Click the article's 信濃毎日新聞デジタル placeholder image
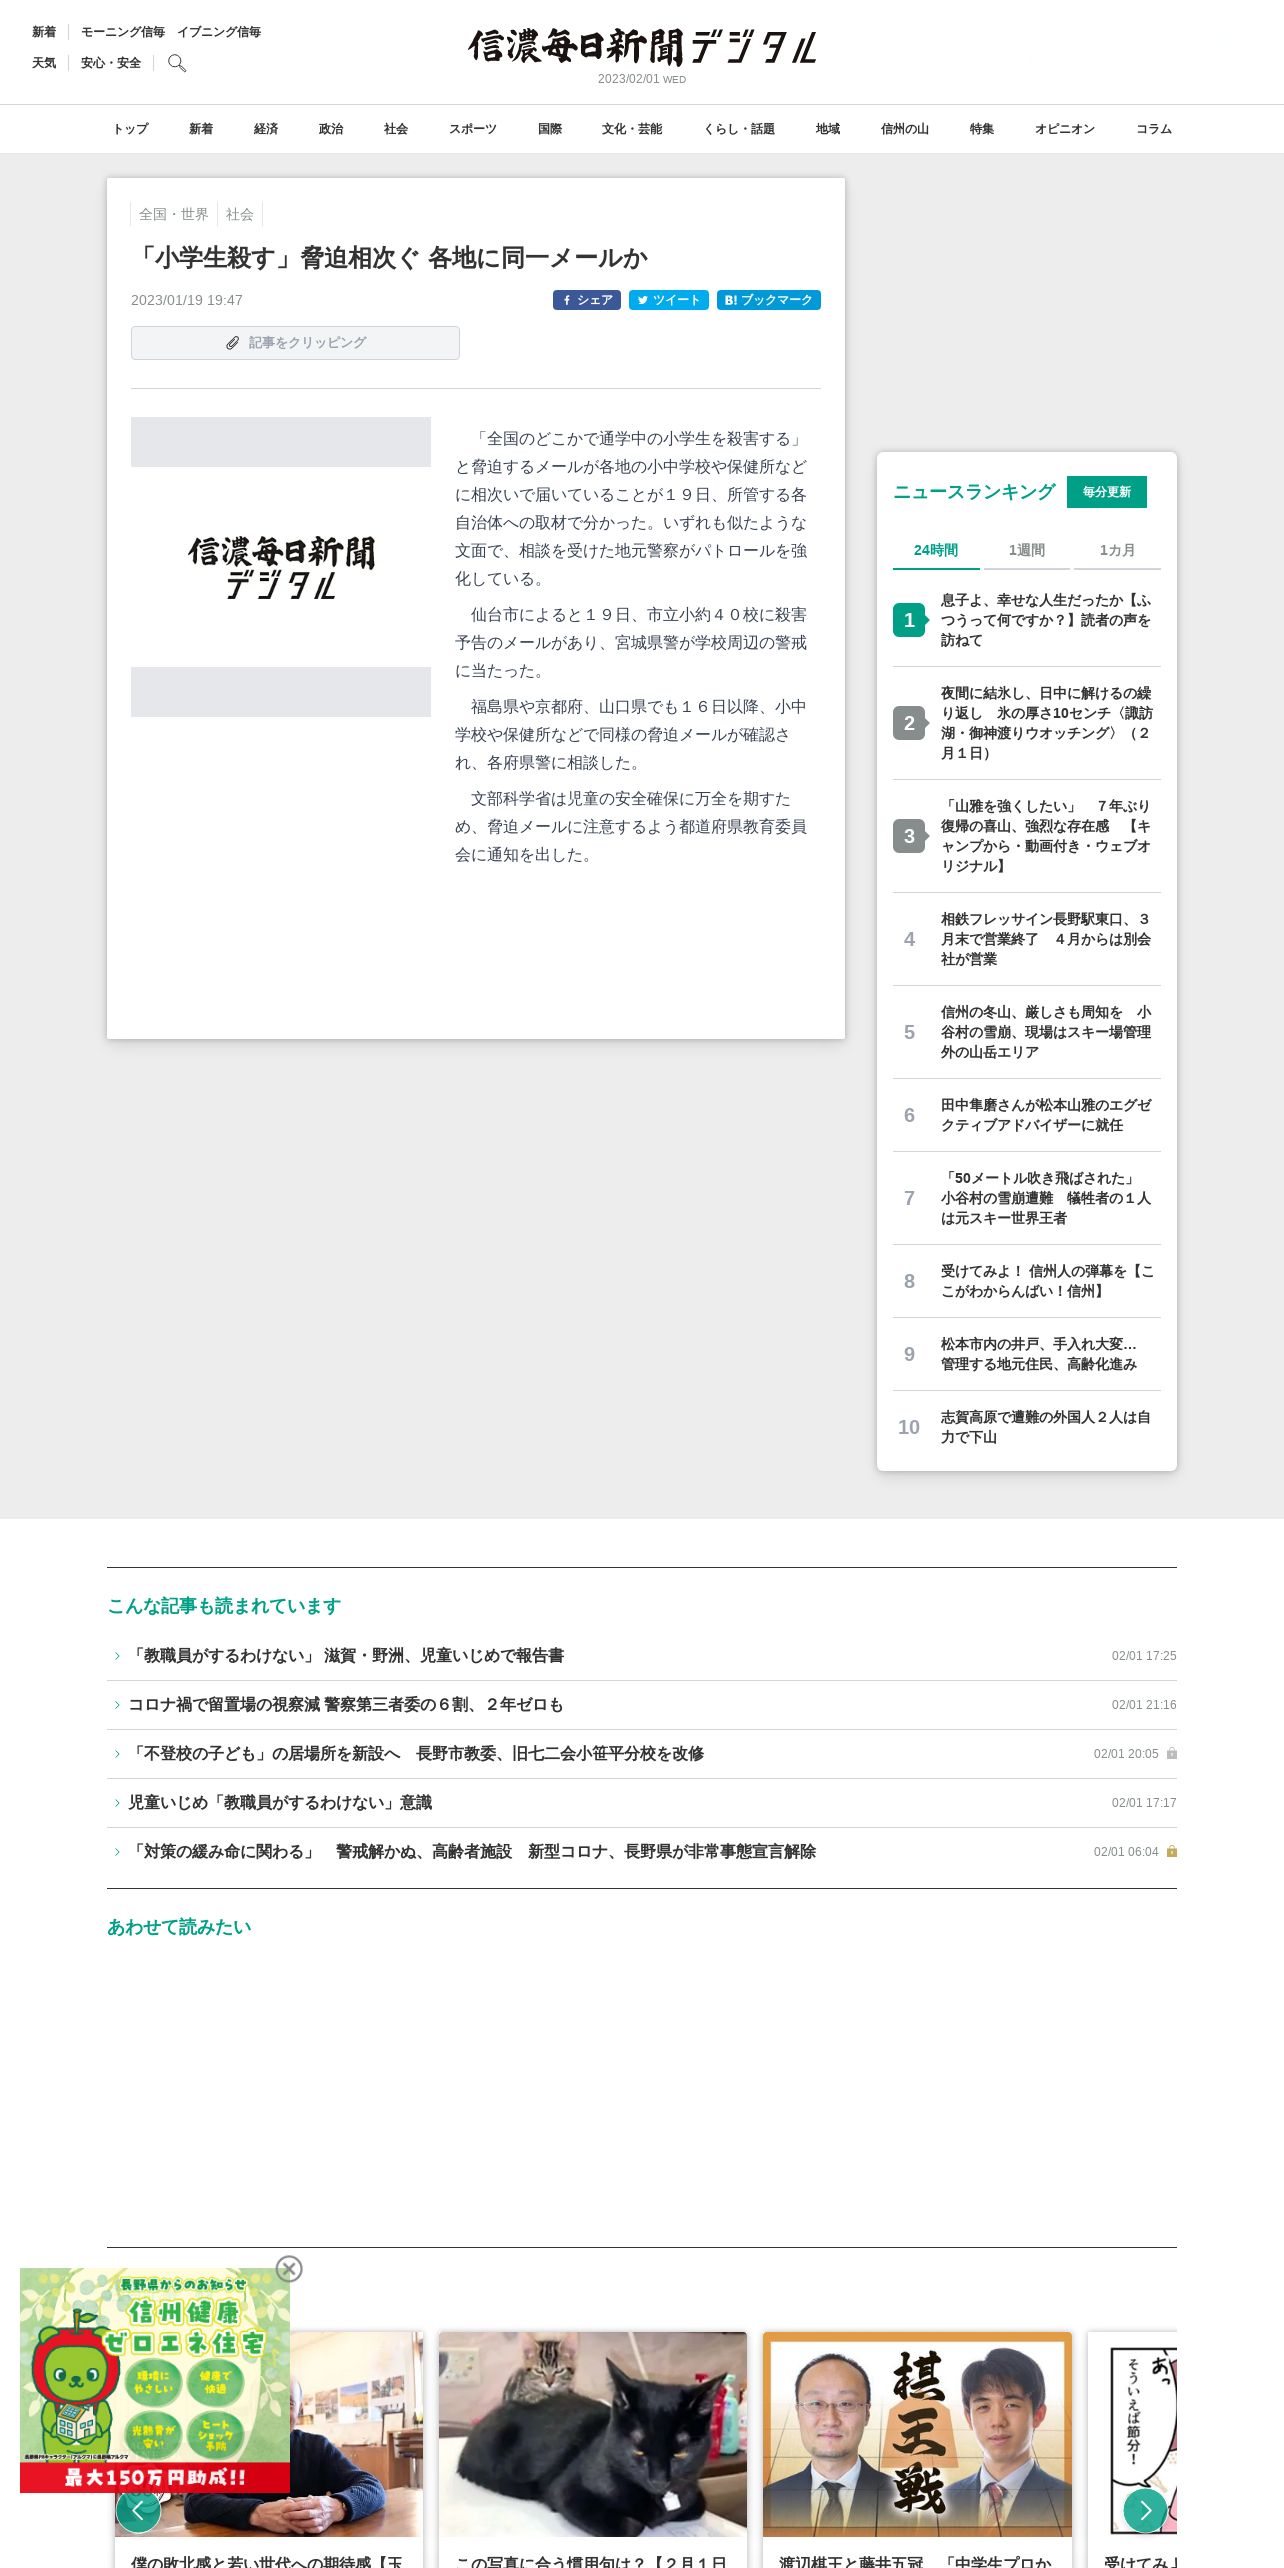 (x=281, y=567)
